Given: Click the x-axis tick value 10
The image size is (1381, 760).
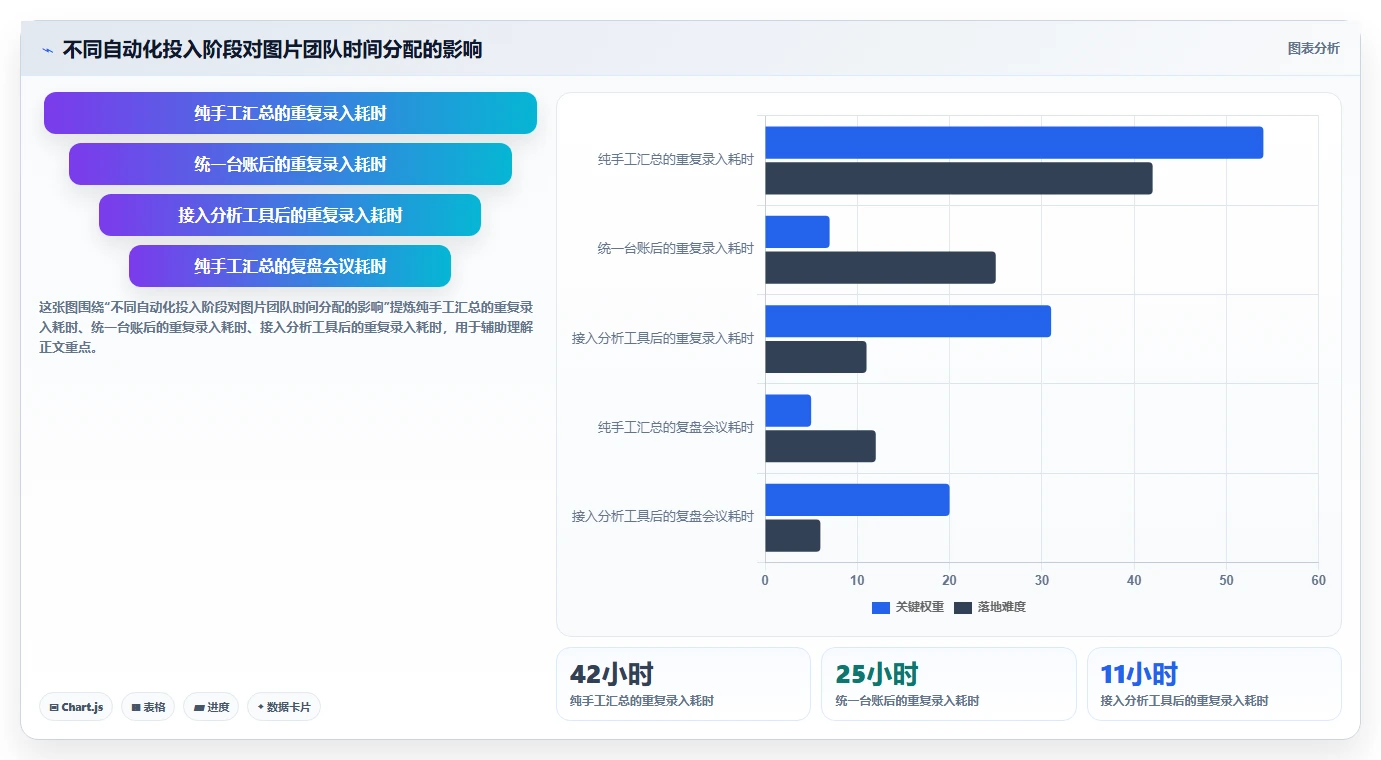Looking at the screenshot, I should 857,580.
